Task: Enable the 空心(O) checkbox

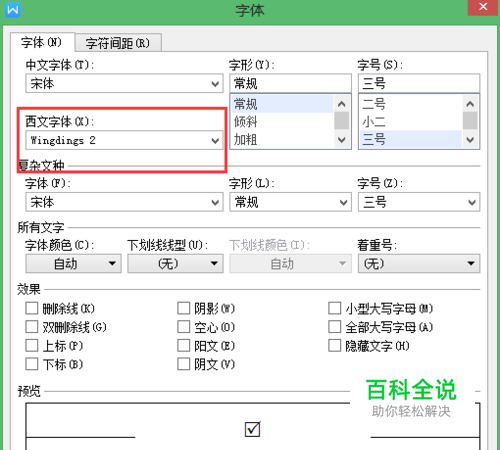Action: tap(184, 327)
